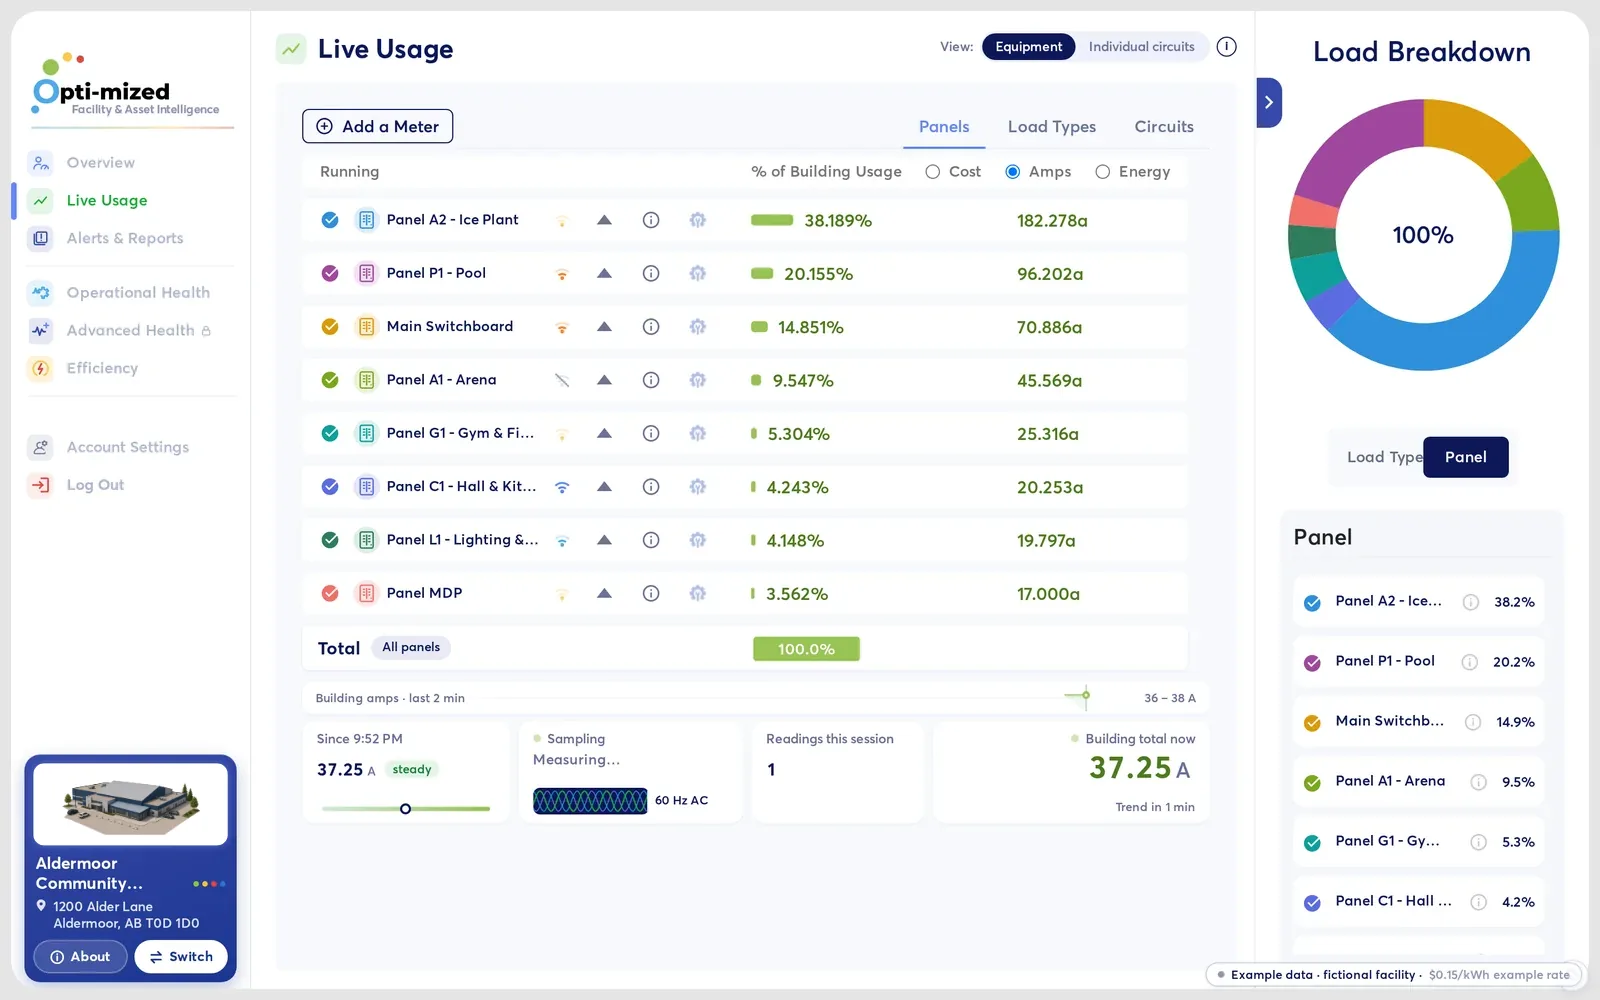Click the Alerts & Reports sidebar icon

40,238
